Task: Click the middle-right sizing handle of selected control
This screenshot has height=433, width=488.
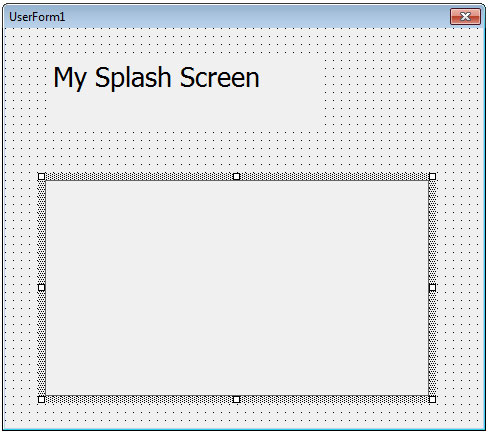Action: 432,287
